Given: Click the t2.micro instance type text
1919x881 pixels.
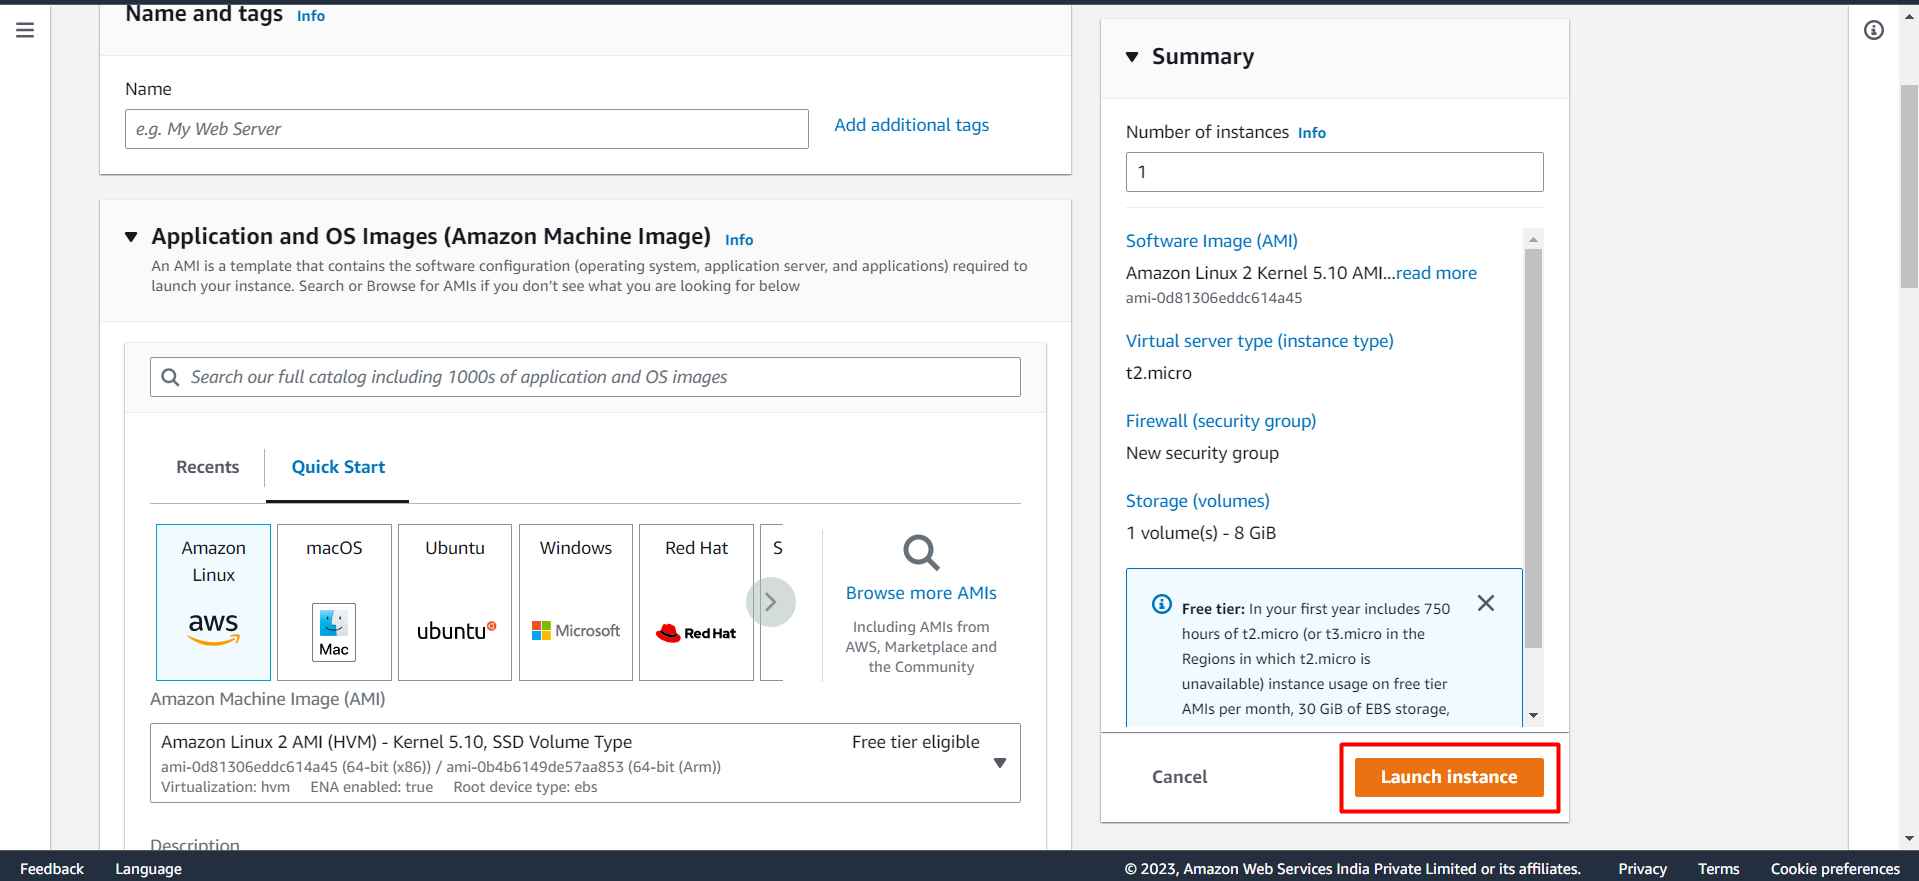Looking at the screenshot, I should point(1159,373).
